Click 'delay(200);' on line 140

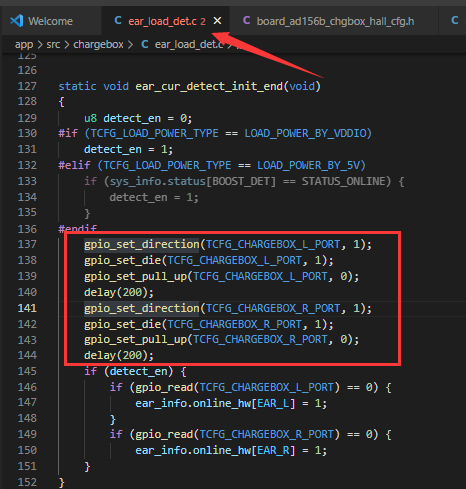tap(119, 292)
